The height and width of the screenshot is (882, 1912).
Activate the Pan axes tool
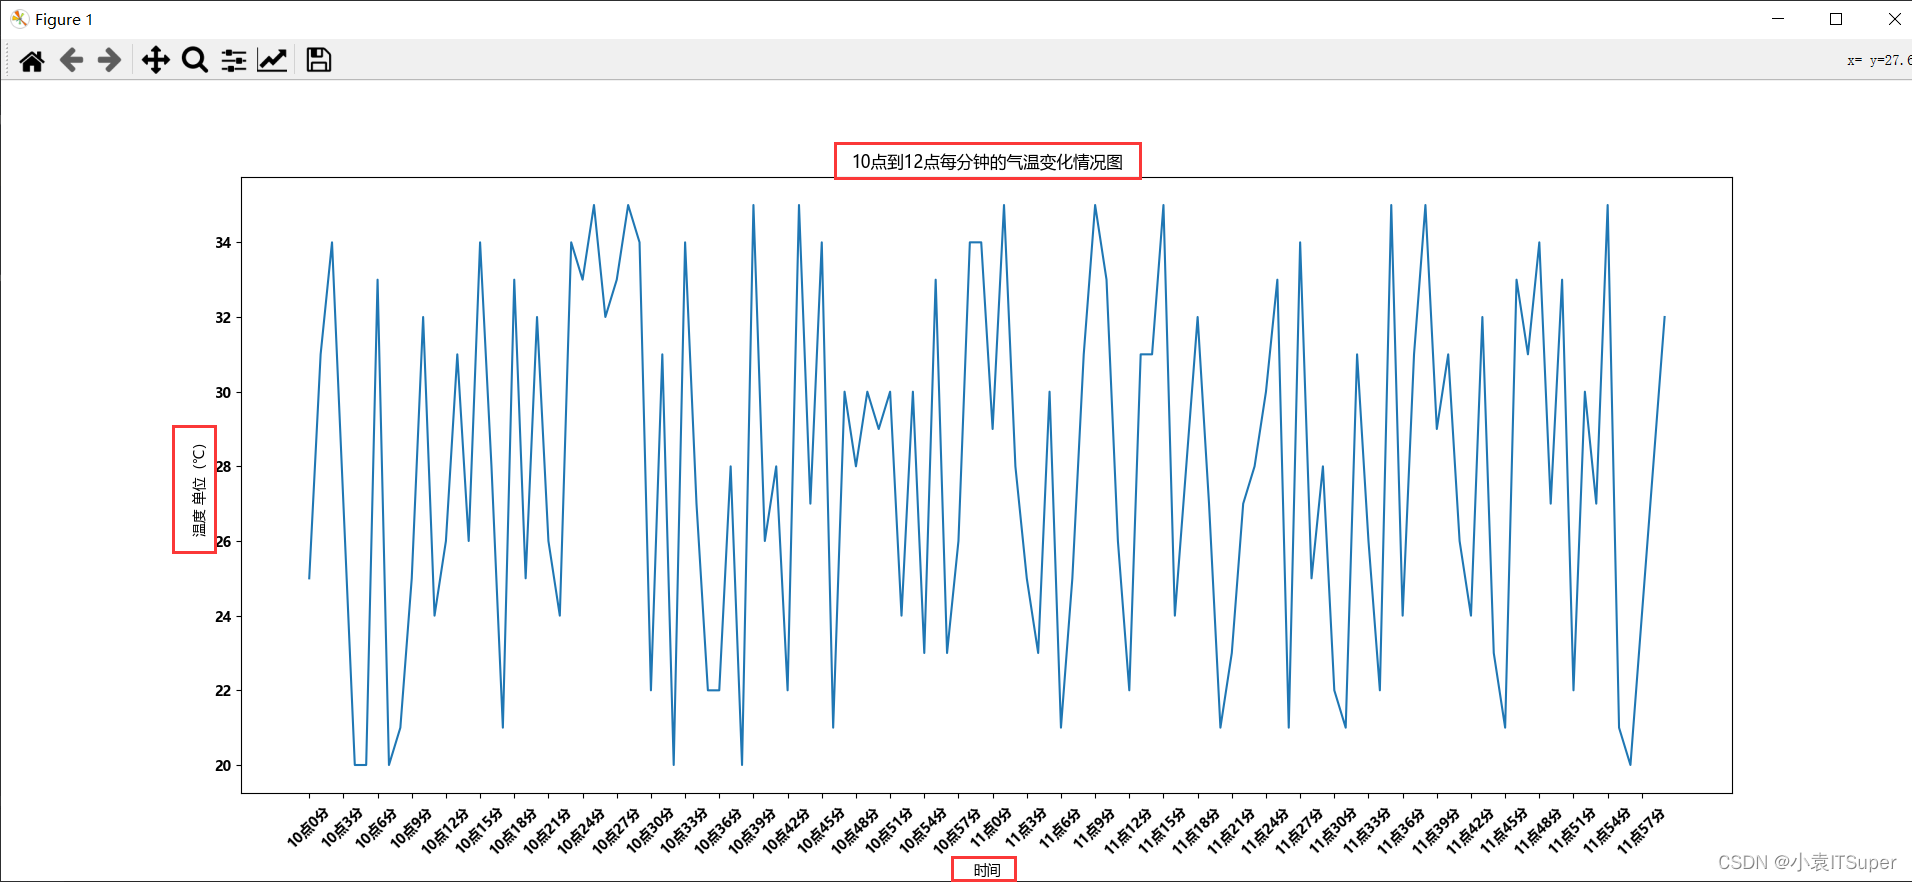point(155,60)
